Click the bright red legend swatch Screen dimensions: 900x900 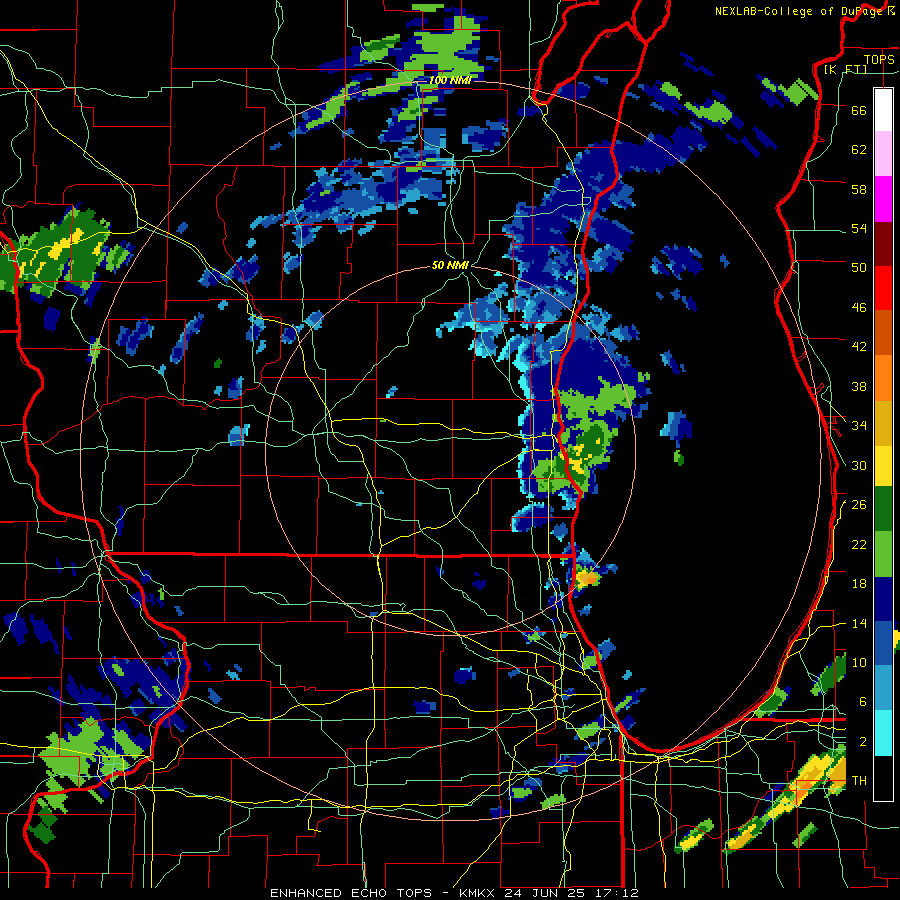coord(883,288)
